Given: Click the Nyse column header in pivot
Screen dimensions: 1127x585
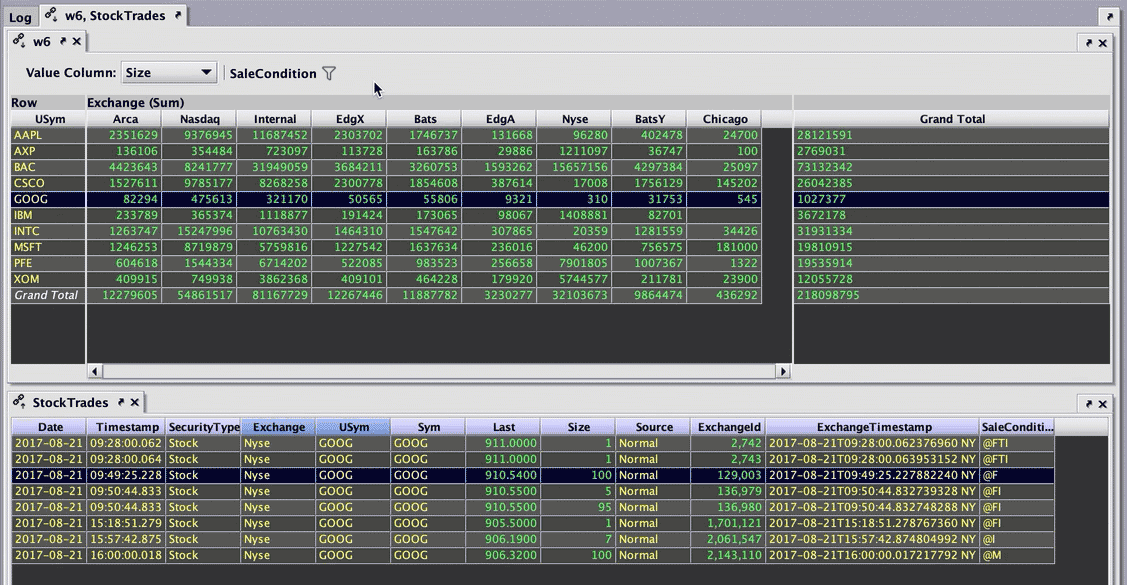Looking at the screenshot, I should pos(574,119).
